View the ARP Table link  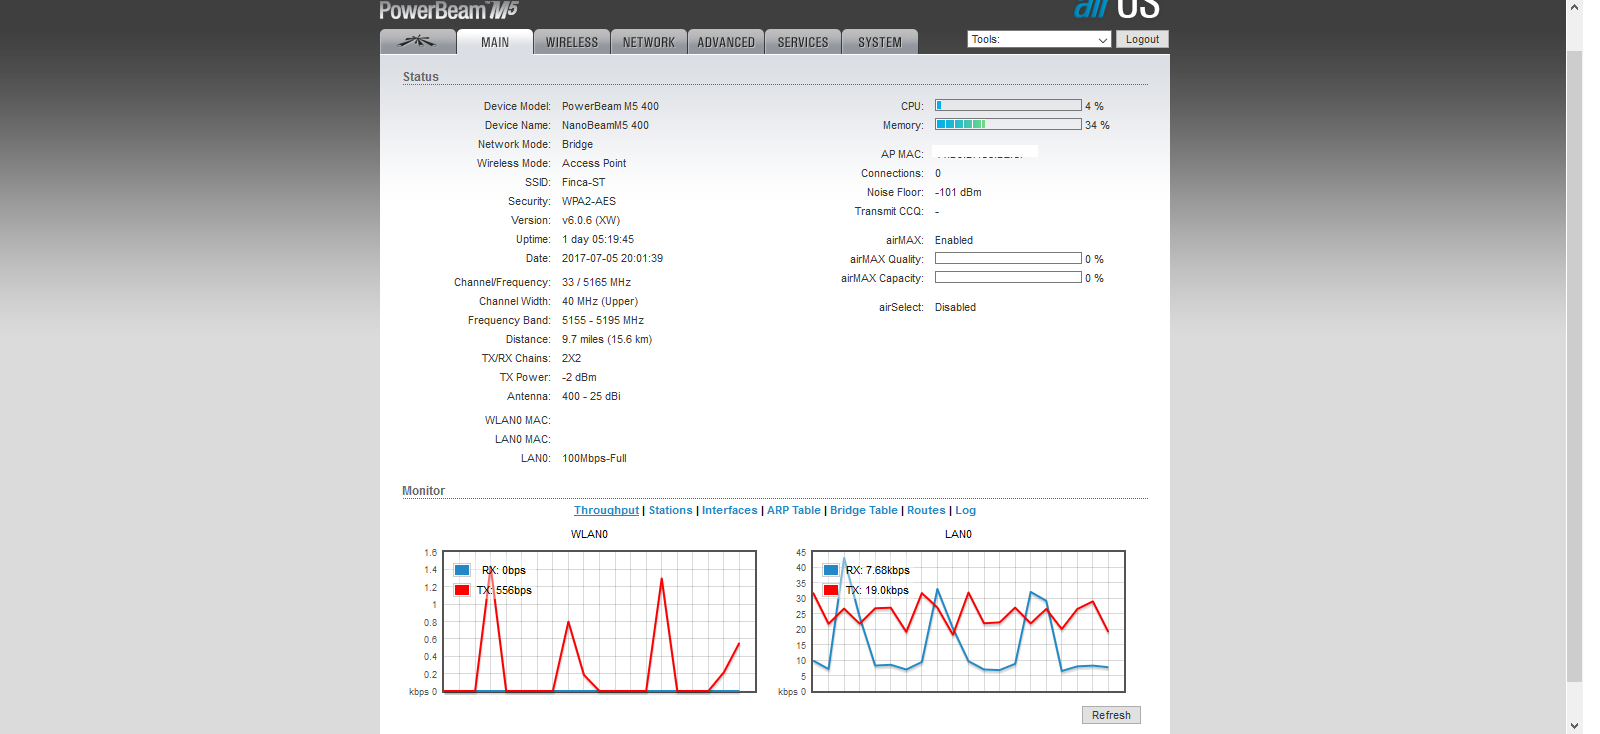click(x=794, y=510)
